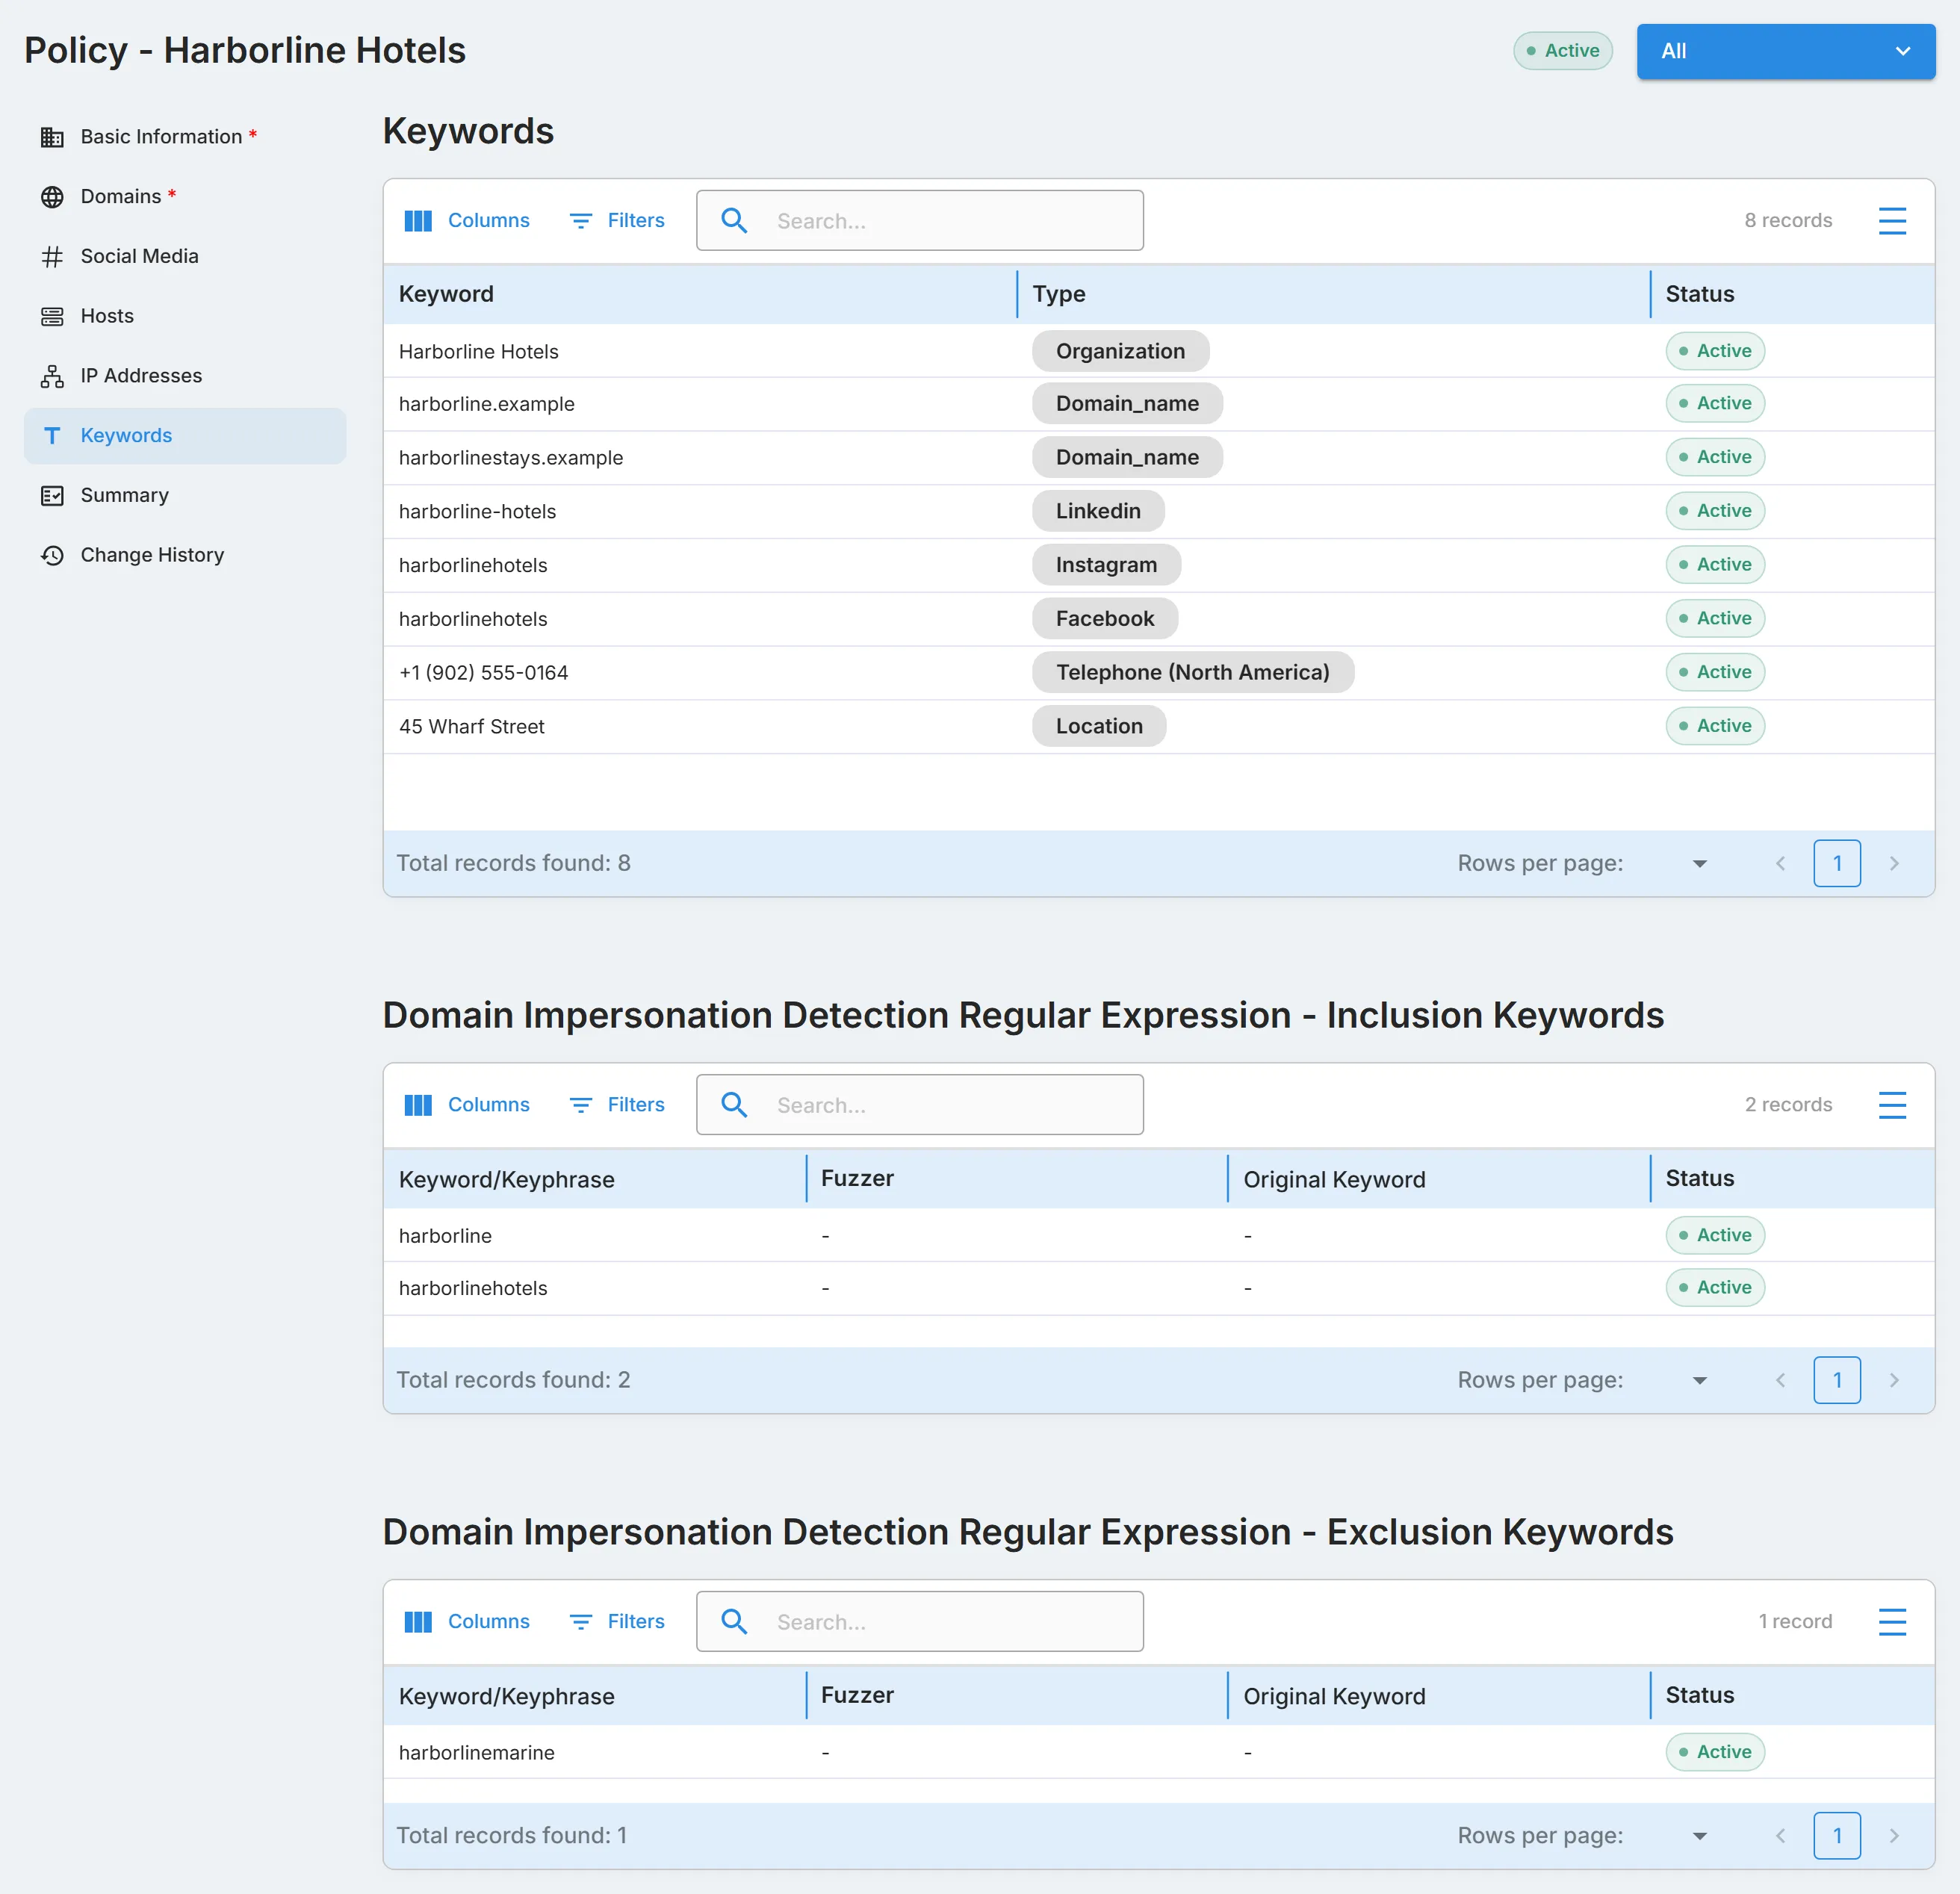Focus the Search field in Exclusion Keywords table
Screen dimensions: 1960x1894
pyautogui.click(x=920, y=1622)
